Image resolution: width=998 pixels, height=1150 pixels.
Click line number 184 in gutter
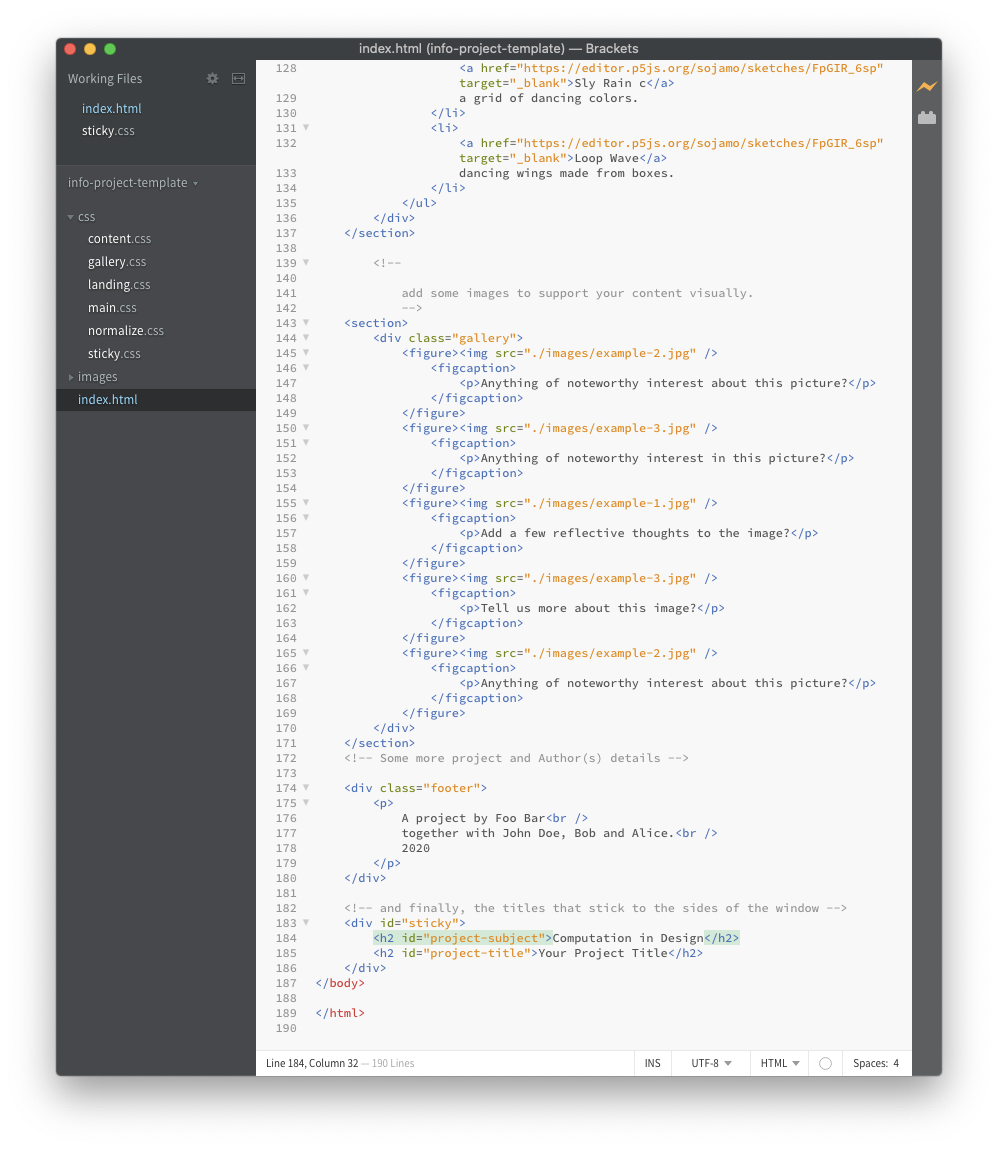[286, 938]
